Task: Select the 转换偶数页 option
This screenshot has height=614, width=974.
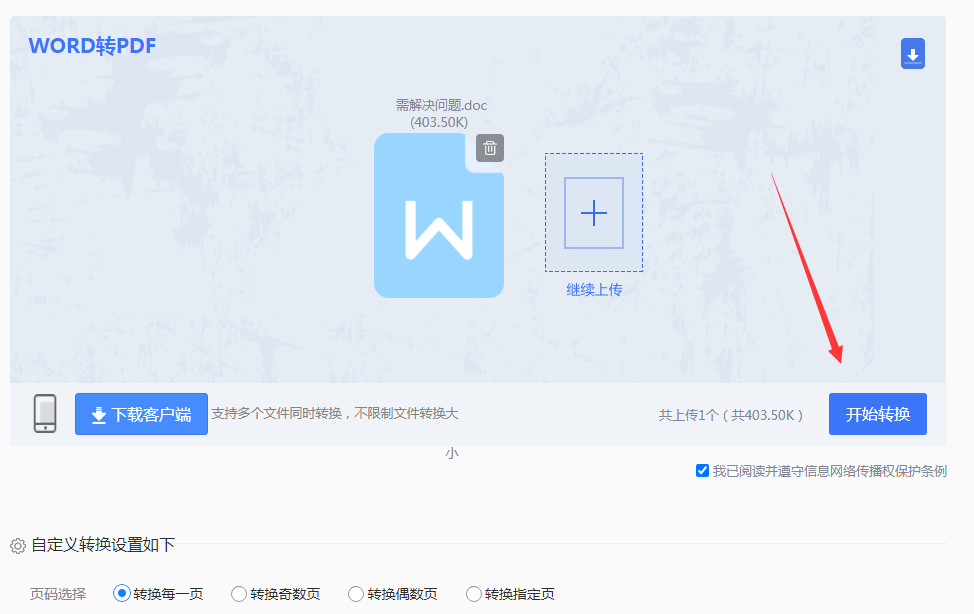Action: pyautogui.click(x=356, y=593)
